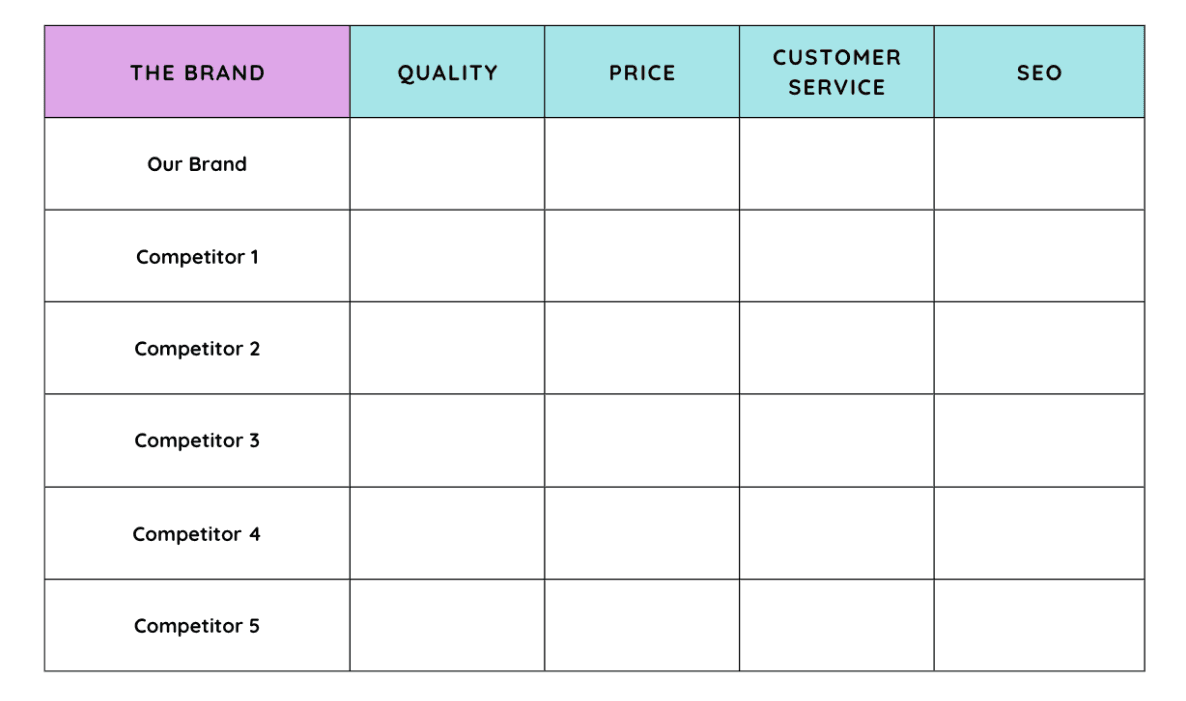Select Competitor 3's empty SEO cell
The width and height of the screenshot is (1186, 701).
1039,440
